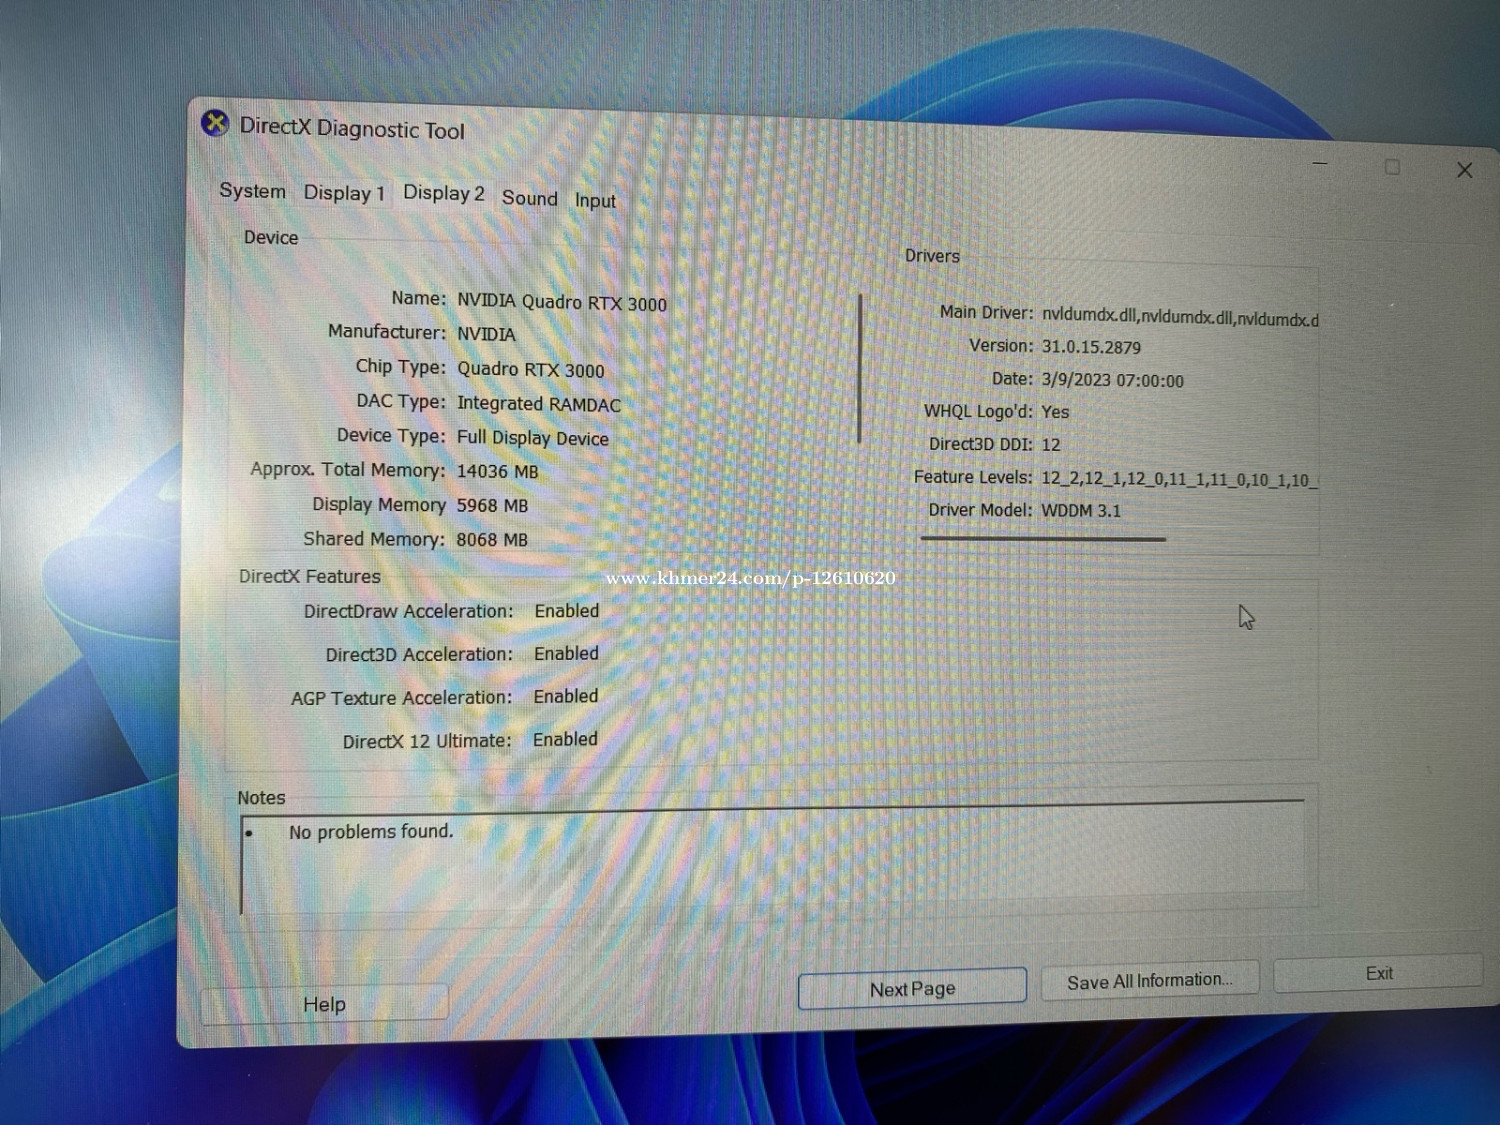This screenshot has width=1500, height=1125.
Task: Click the 'Full Display Device' value
Action: (532, 438)
